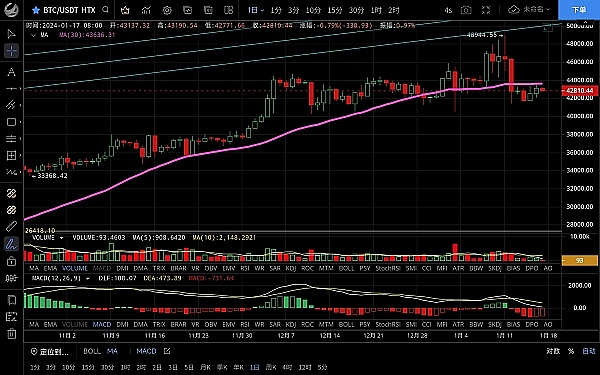Click the blue 下单 order button
600x375 pixels.
tap(579, 10)
